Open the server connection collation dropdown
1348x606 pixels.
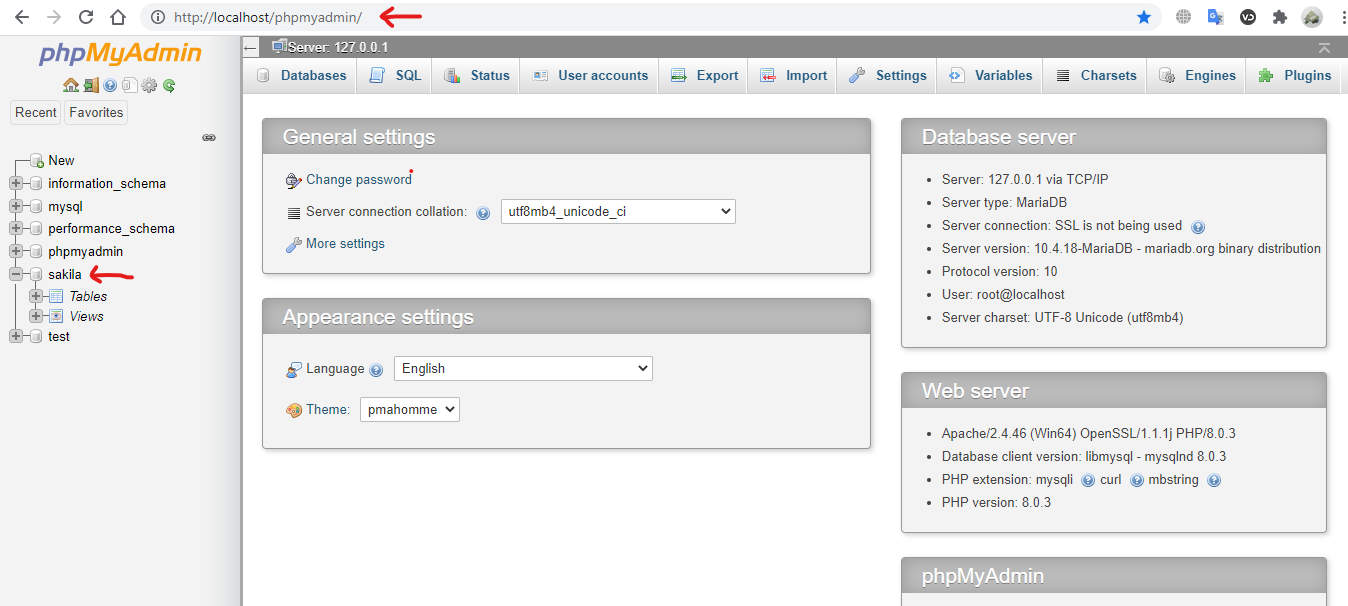[x=618, y=211]
